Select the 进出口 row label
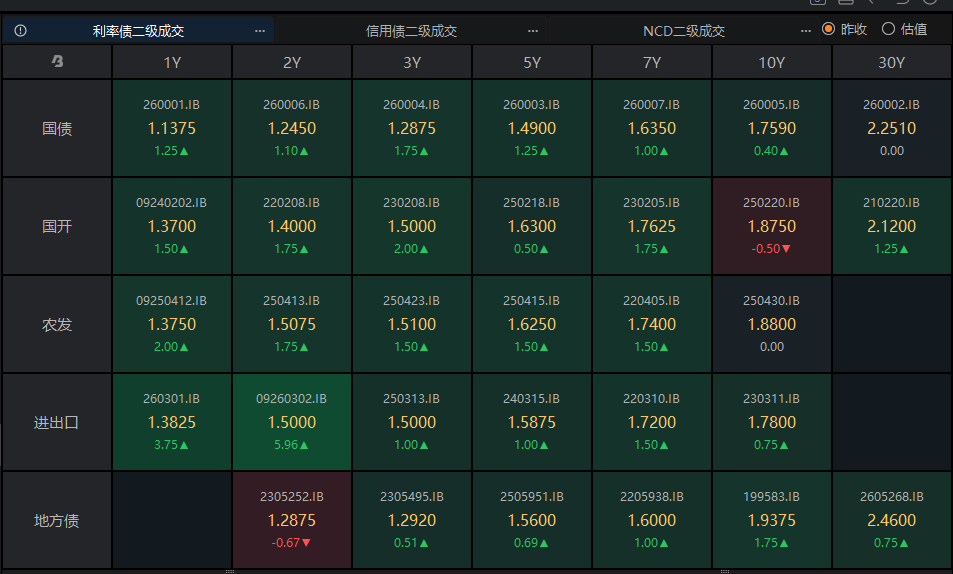This screenshot has height=574, width=953. point(57,422)
